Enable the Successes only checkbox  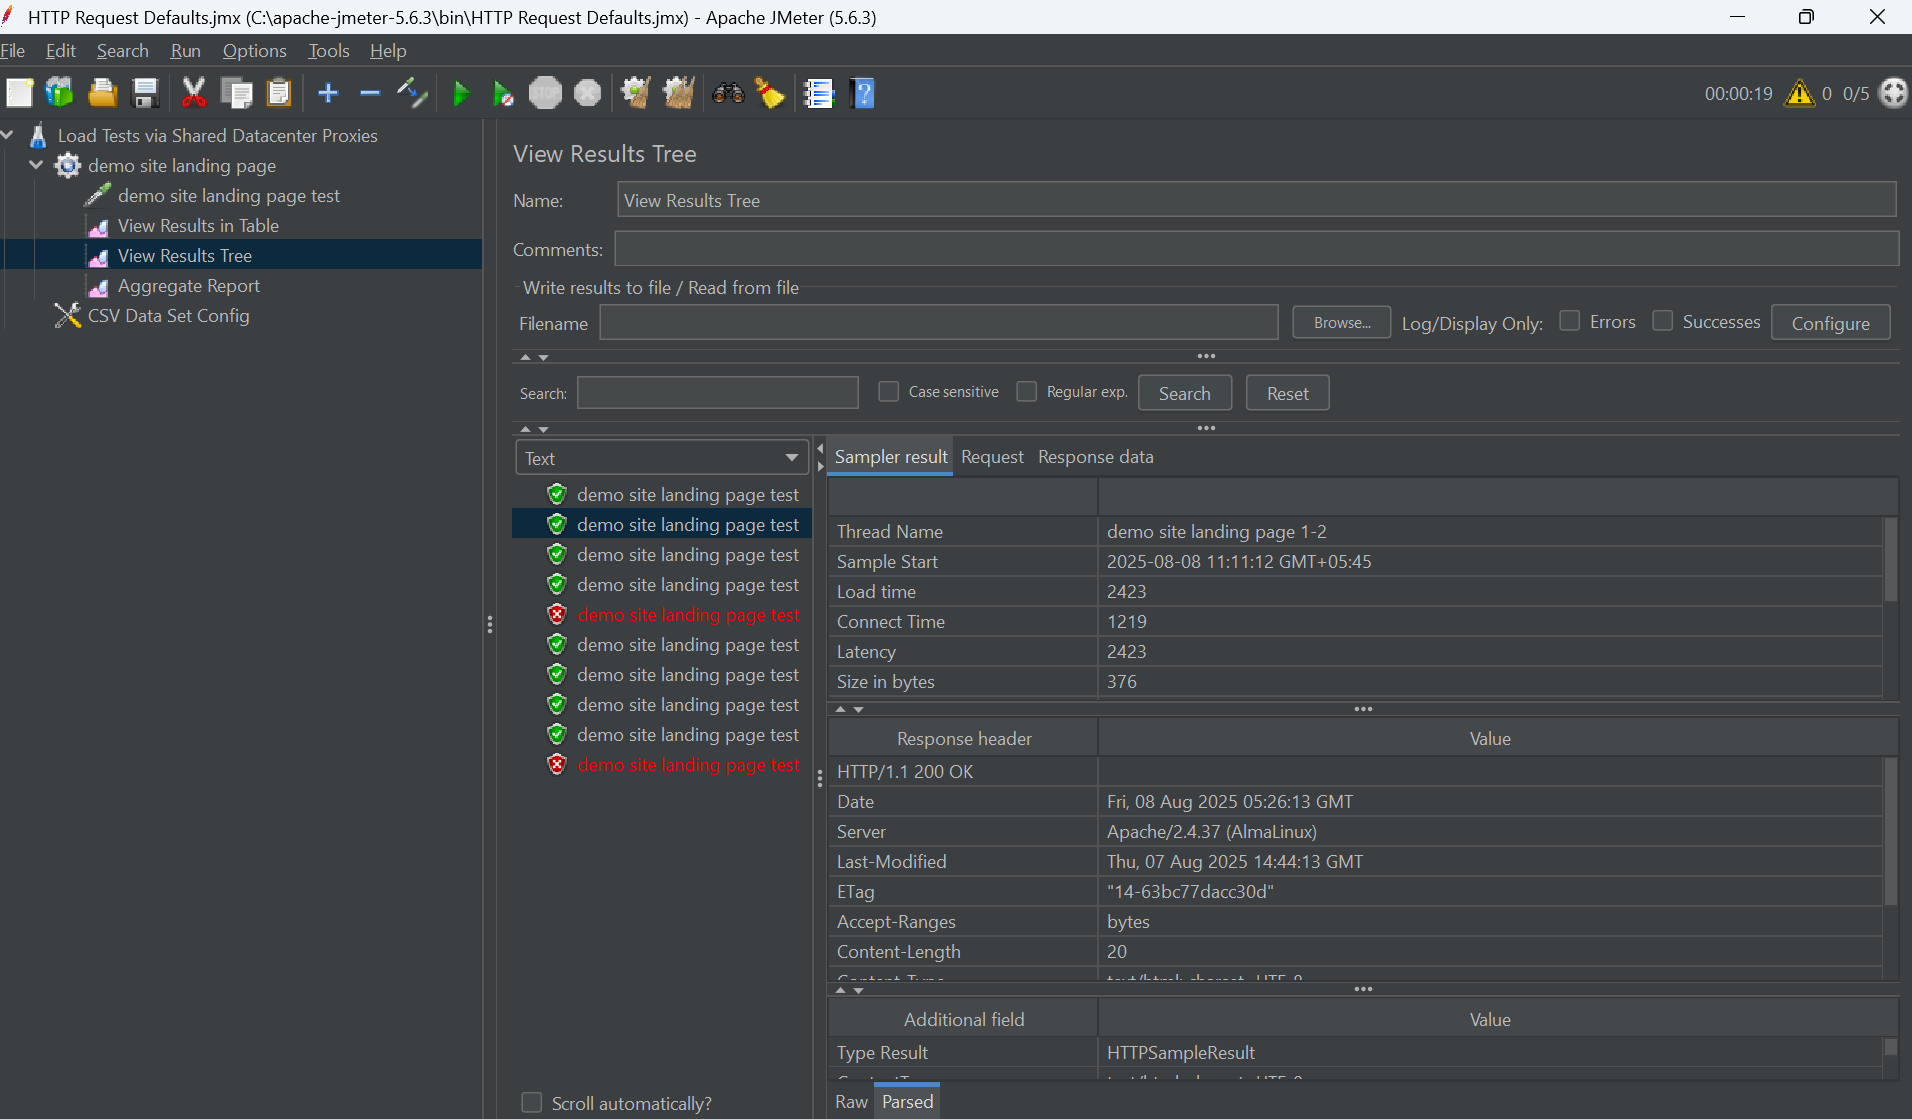1662,321
